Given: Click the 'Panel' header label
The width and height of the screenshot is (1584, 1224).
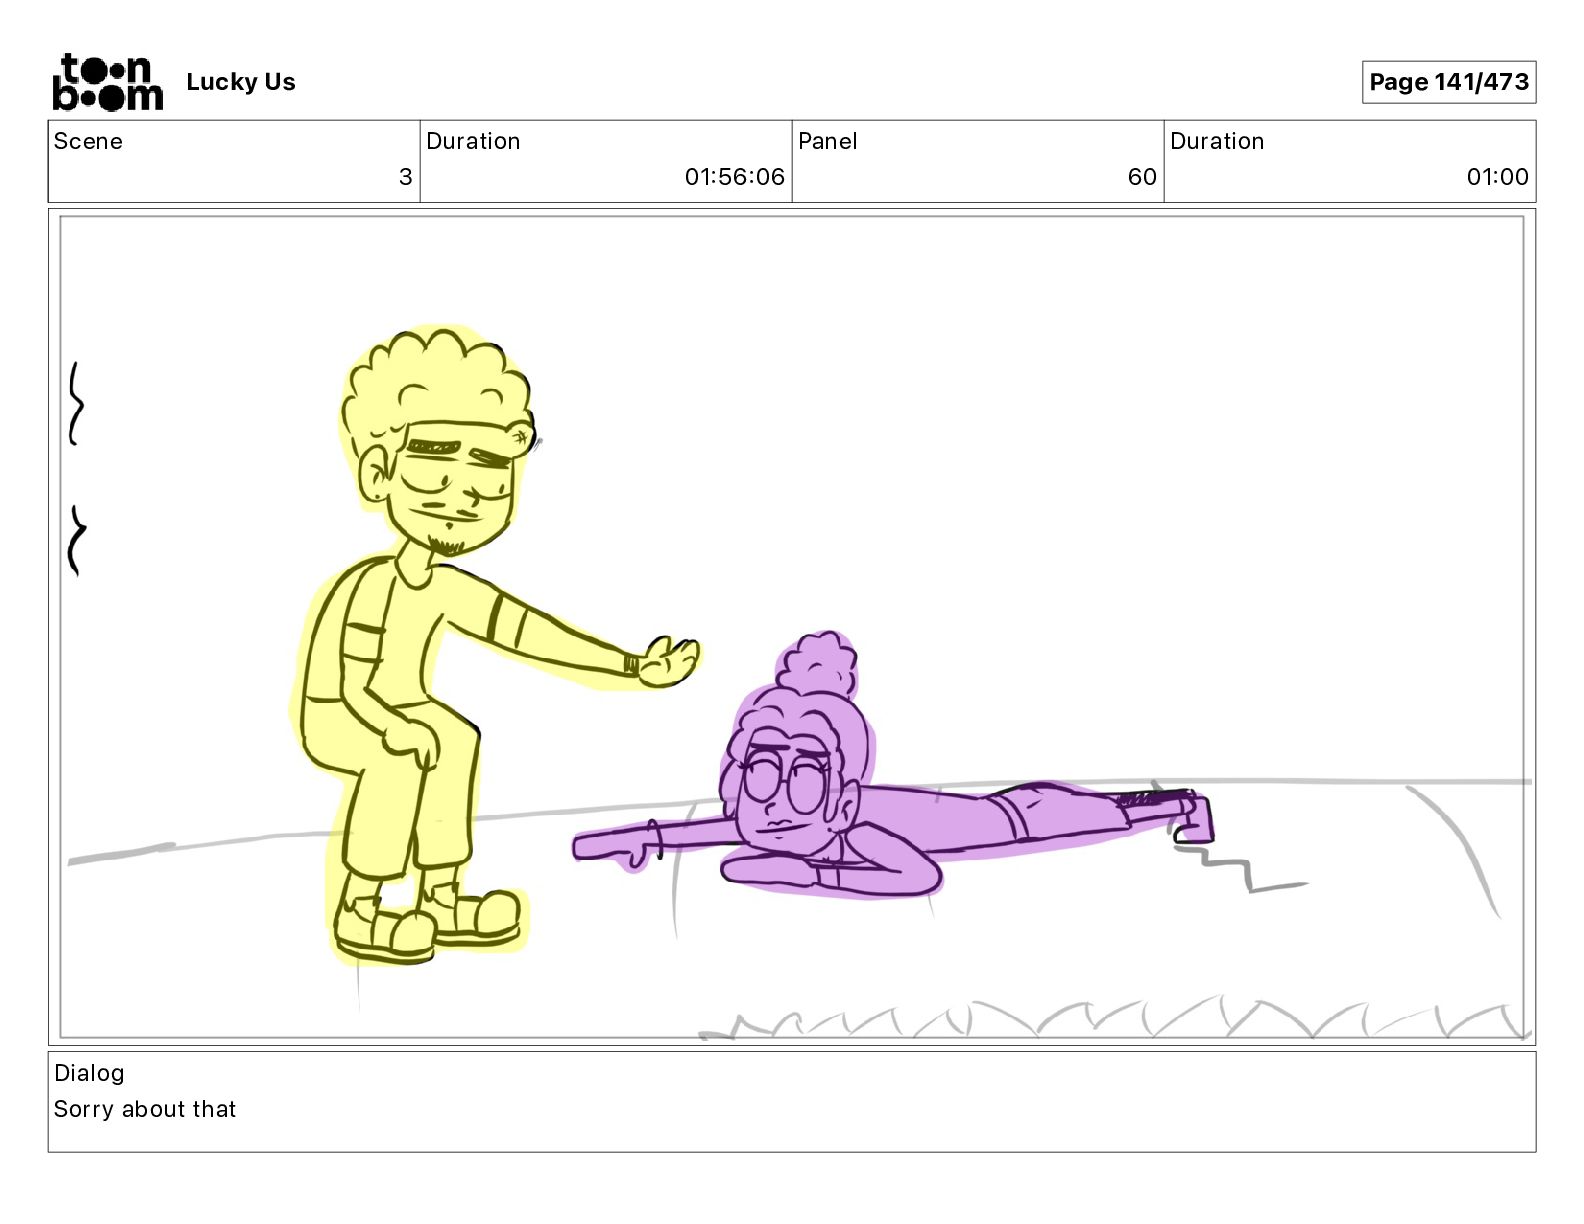Looking at the screenshot, I should pos(828,141).
